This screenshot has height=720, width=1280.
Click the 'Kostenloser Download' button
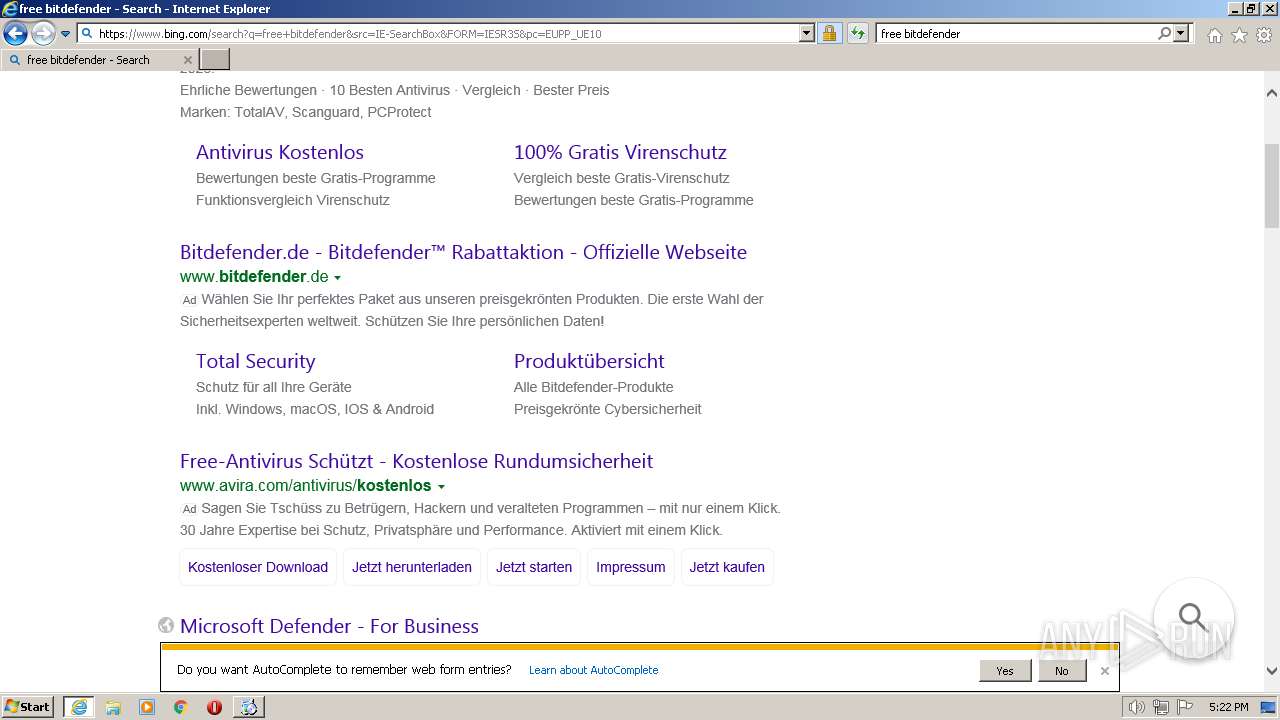click(x=258, y=567)
